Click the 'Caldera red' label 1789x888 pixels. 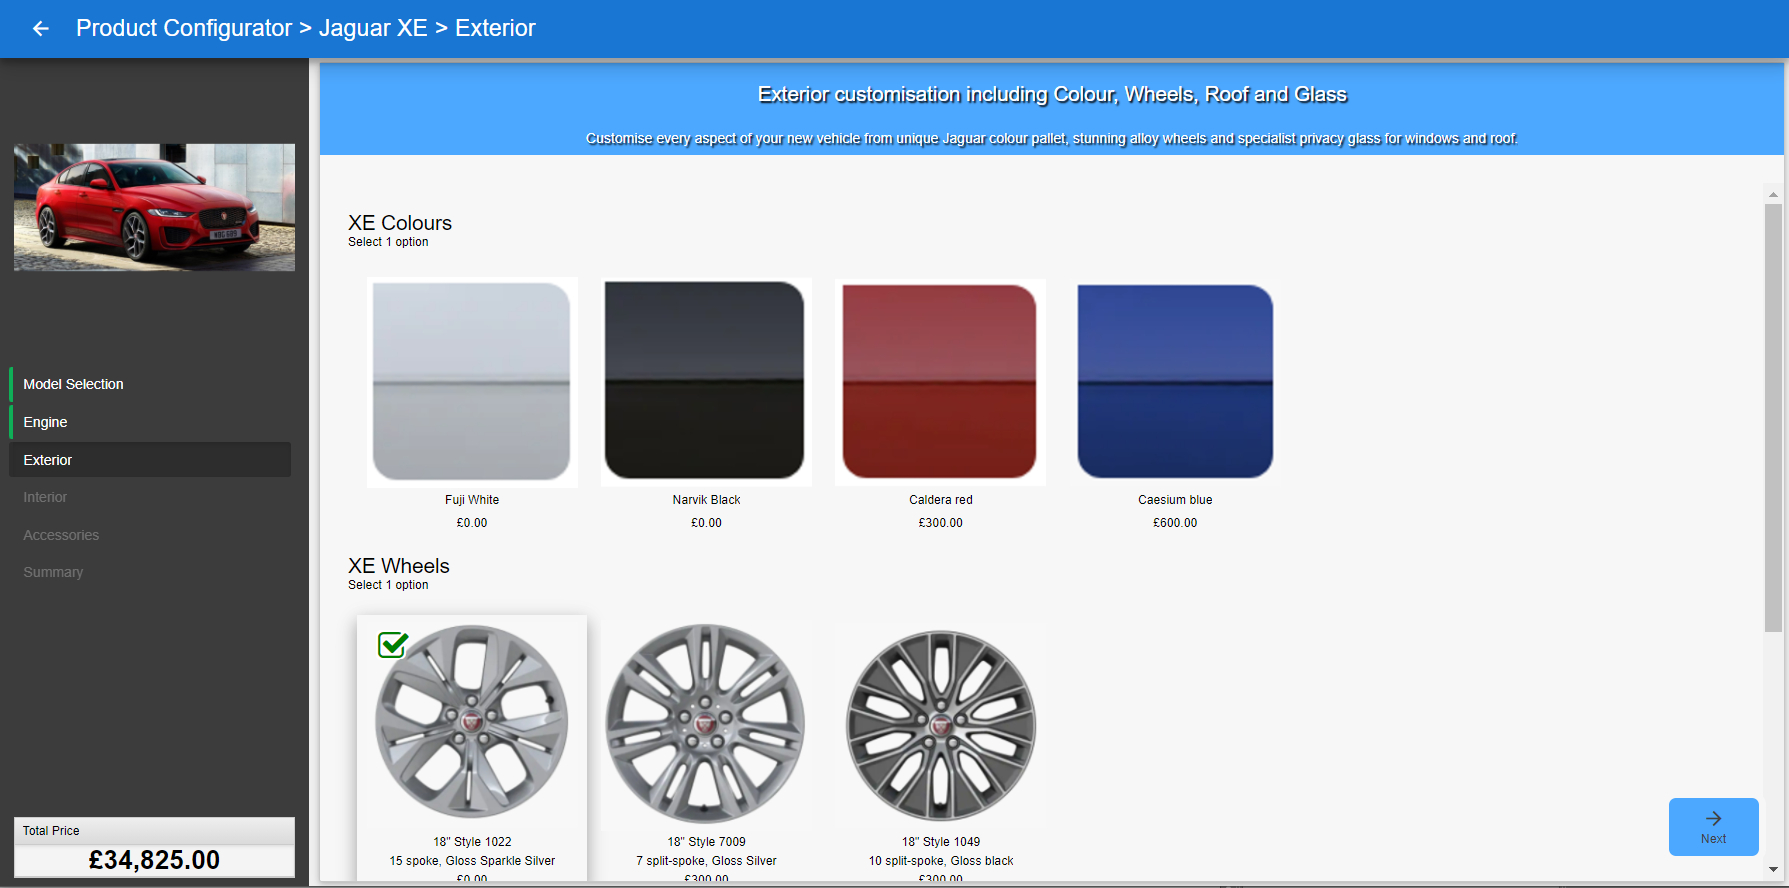(x=941, y=500)
